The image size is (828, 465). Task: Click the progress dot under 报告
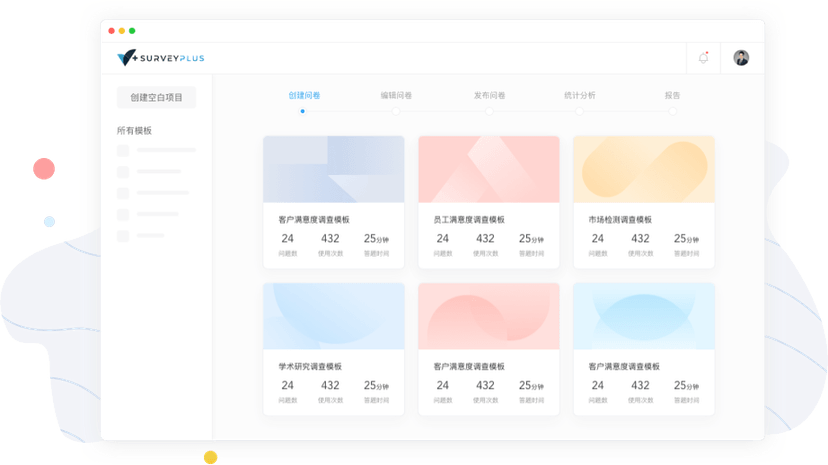click(672, 111)
